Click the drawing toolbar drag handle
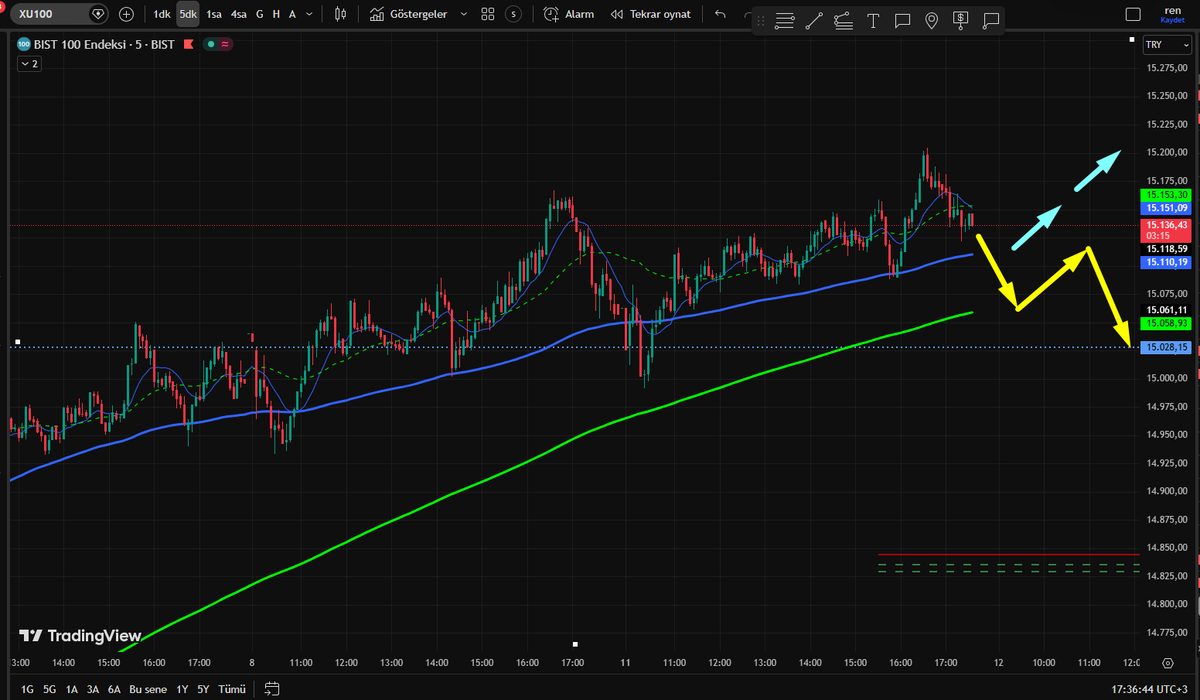1200x700 pixels. tap(761, 21)
